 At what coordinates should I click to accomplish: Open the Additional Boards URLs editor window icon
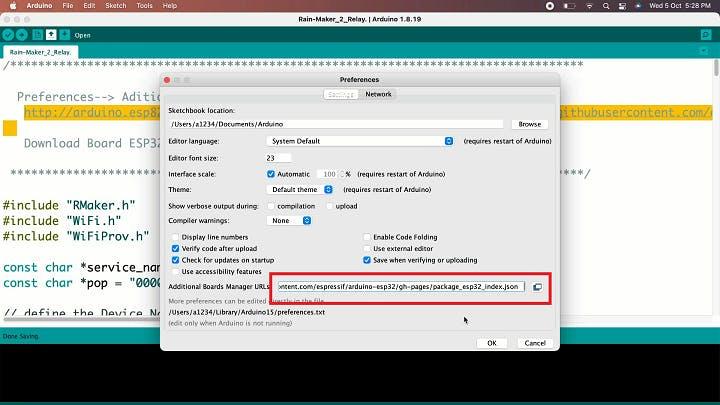(537, 287)
